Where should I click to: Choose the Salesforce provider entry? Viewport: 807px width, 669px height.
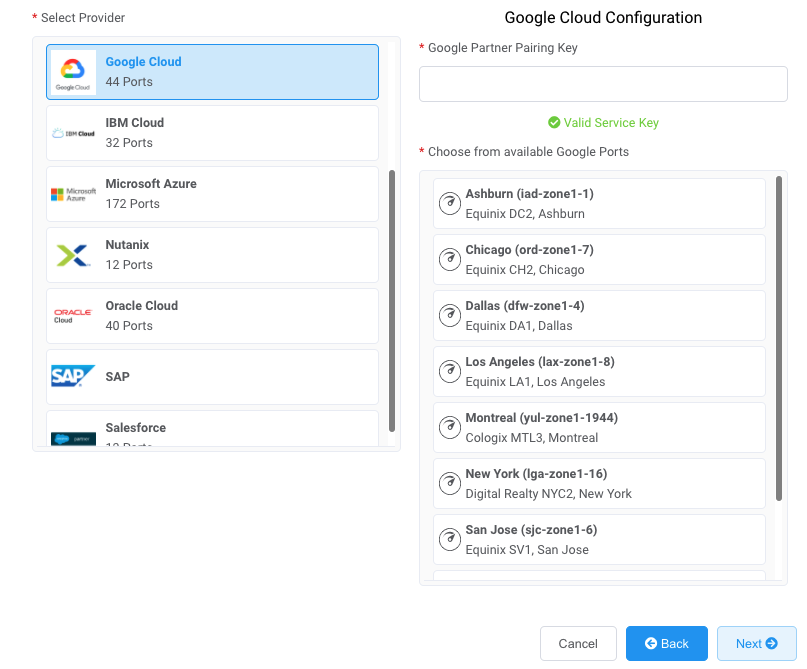pos(213,429)
